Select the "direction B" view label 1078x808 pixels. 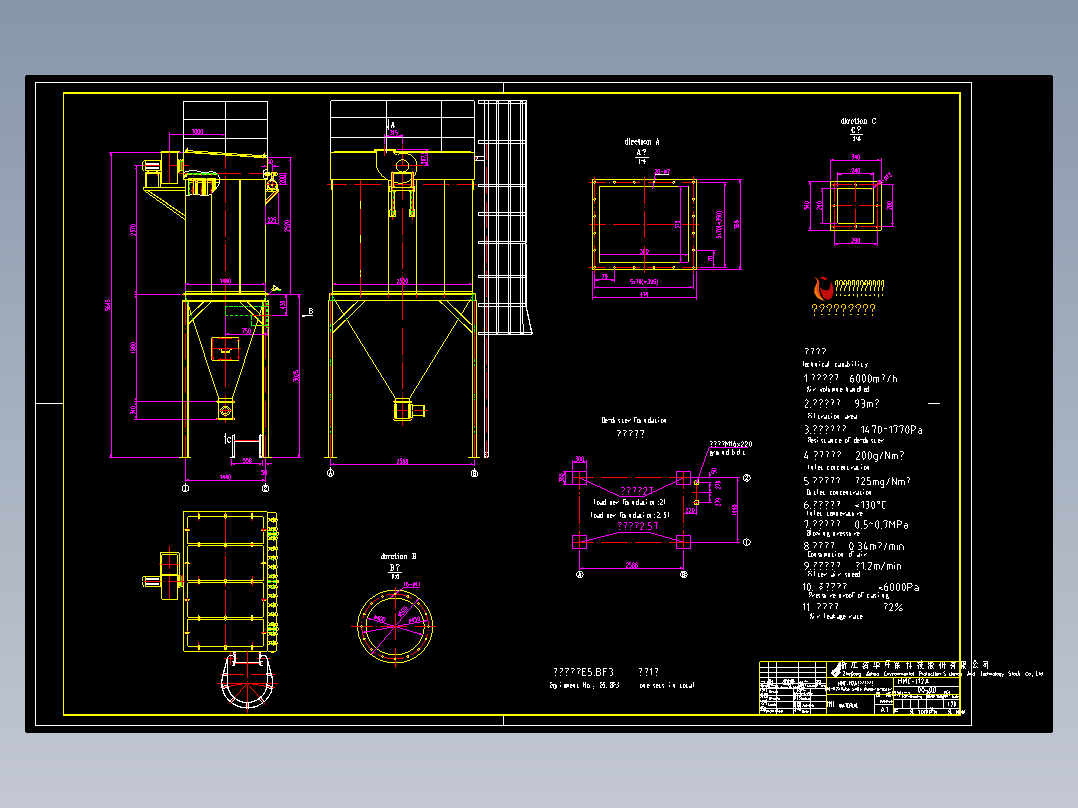tap(398, 556)
